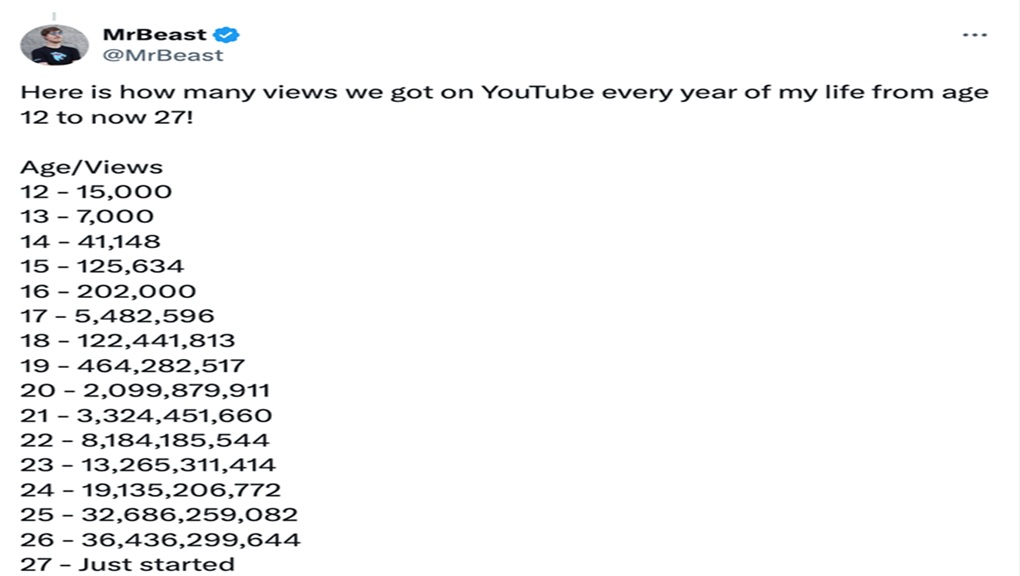Image resolution: width=1020 pixels, height=576 pixels.
Task: Select the age 13 line showing 7,000
Action: (87, 217)
